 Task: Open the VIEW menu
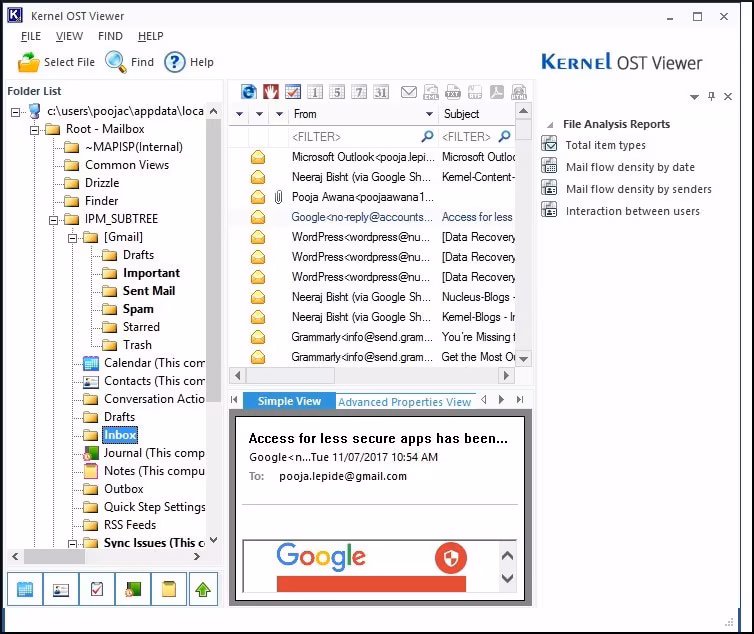[69, 36]
